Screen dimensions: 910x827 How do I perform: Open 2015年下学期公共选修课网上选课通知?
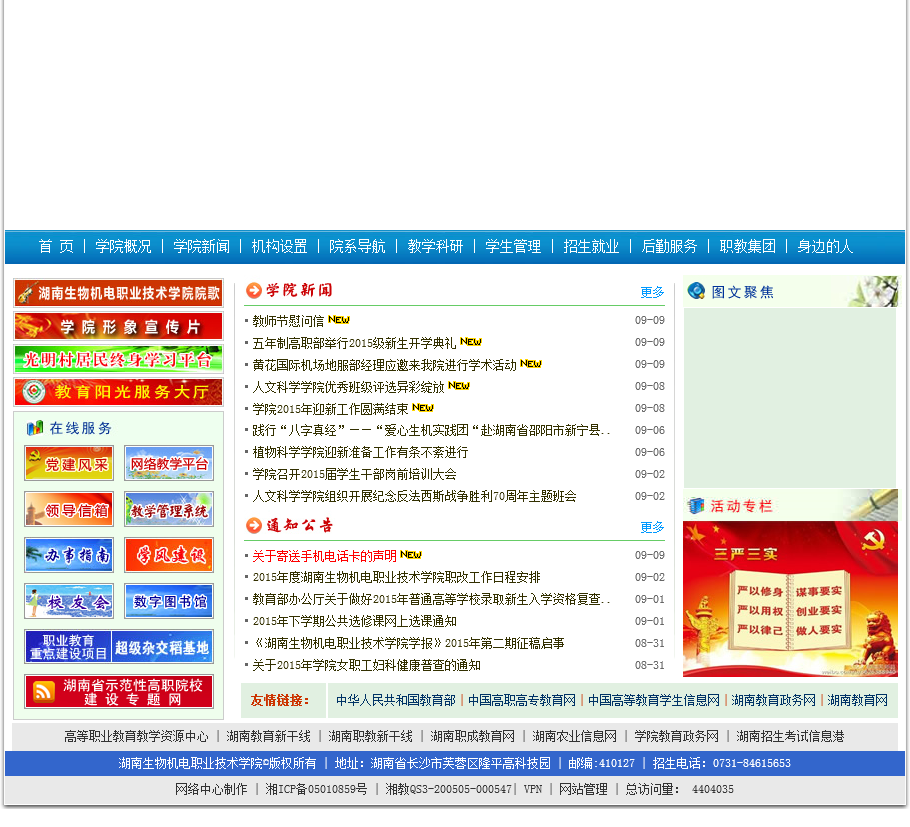pyautogui.click(x=355, y=622)
